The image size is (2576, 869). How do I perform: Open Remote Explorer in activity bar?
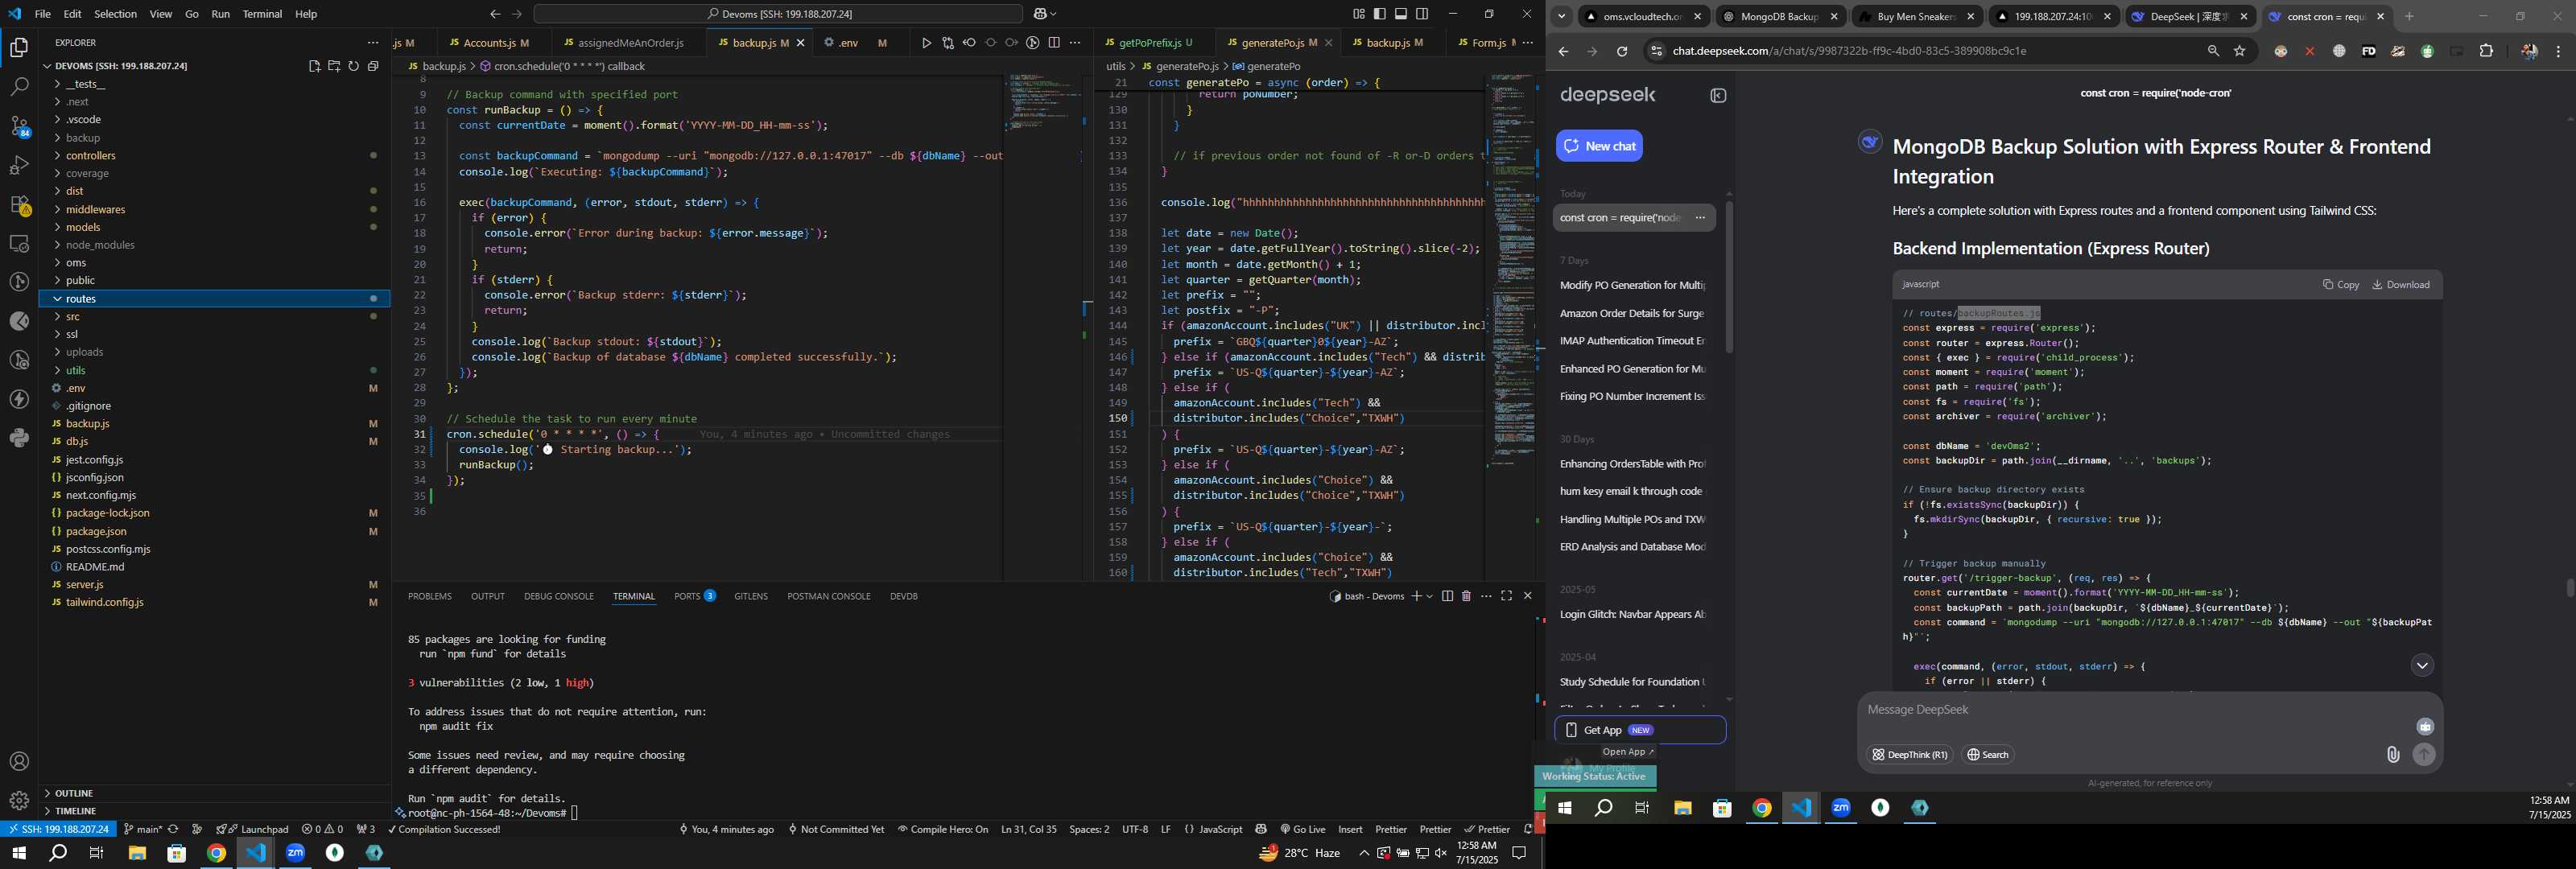click(19, 244)
